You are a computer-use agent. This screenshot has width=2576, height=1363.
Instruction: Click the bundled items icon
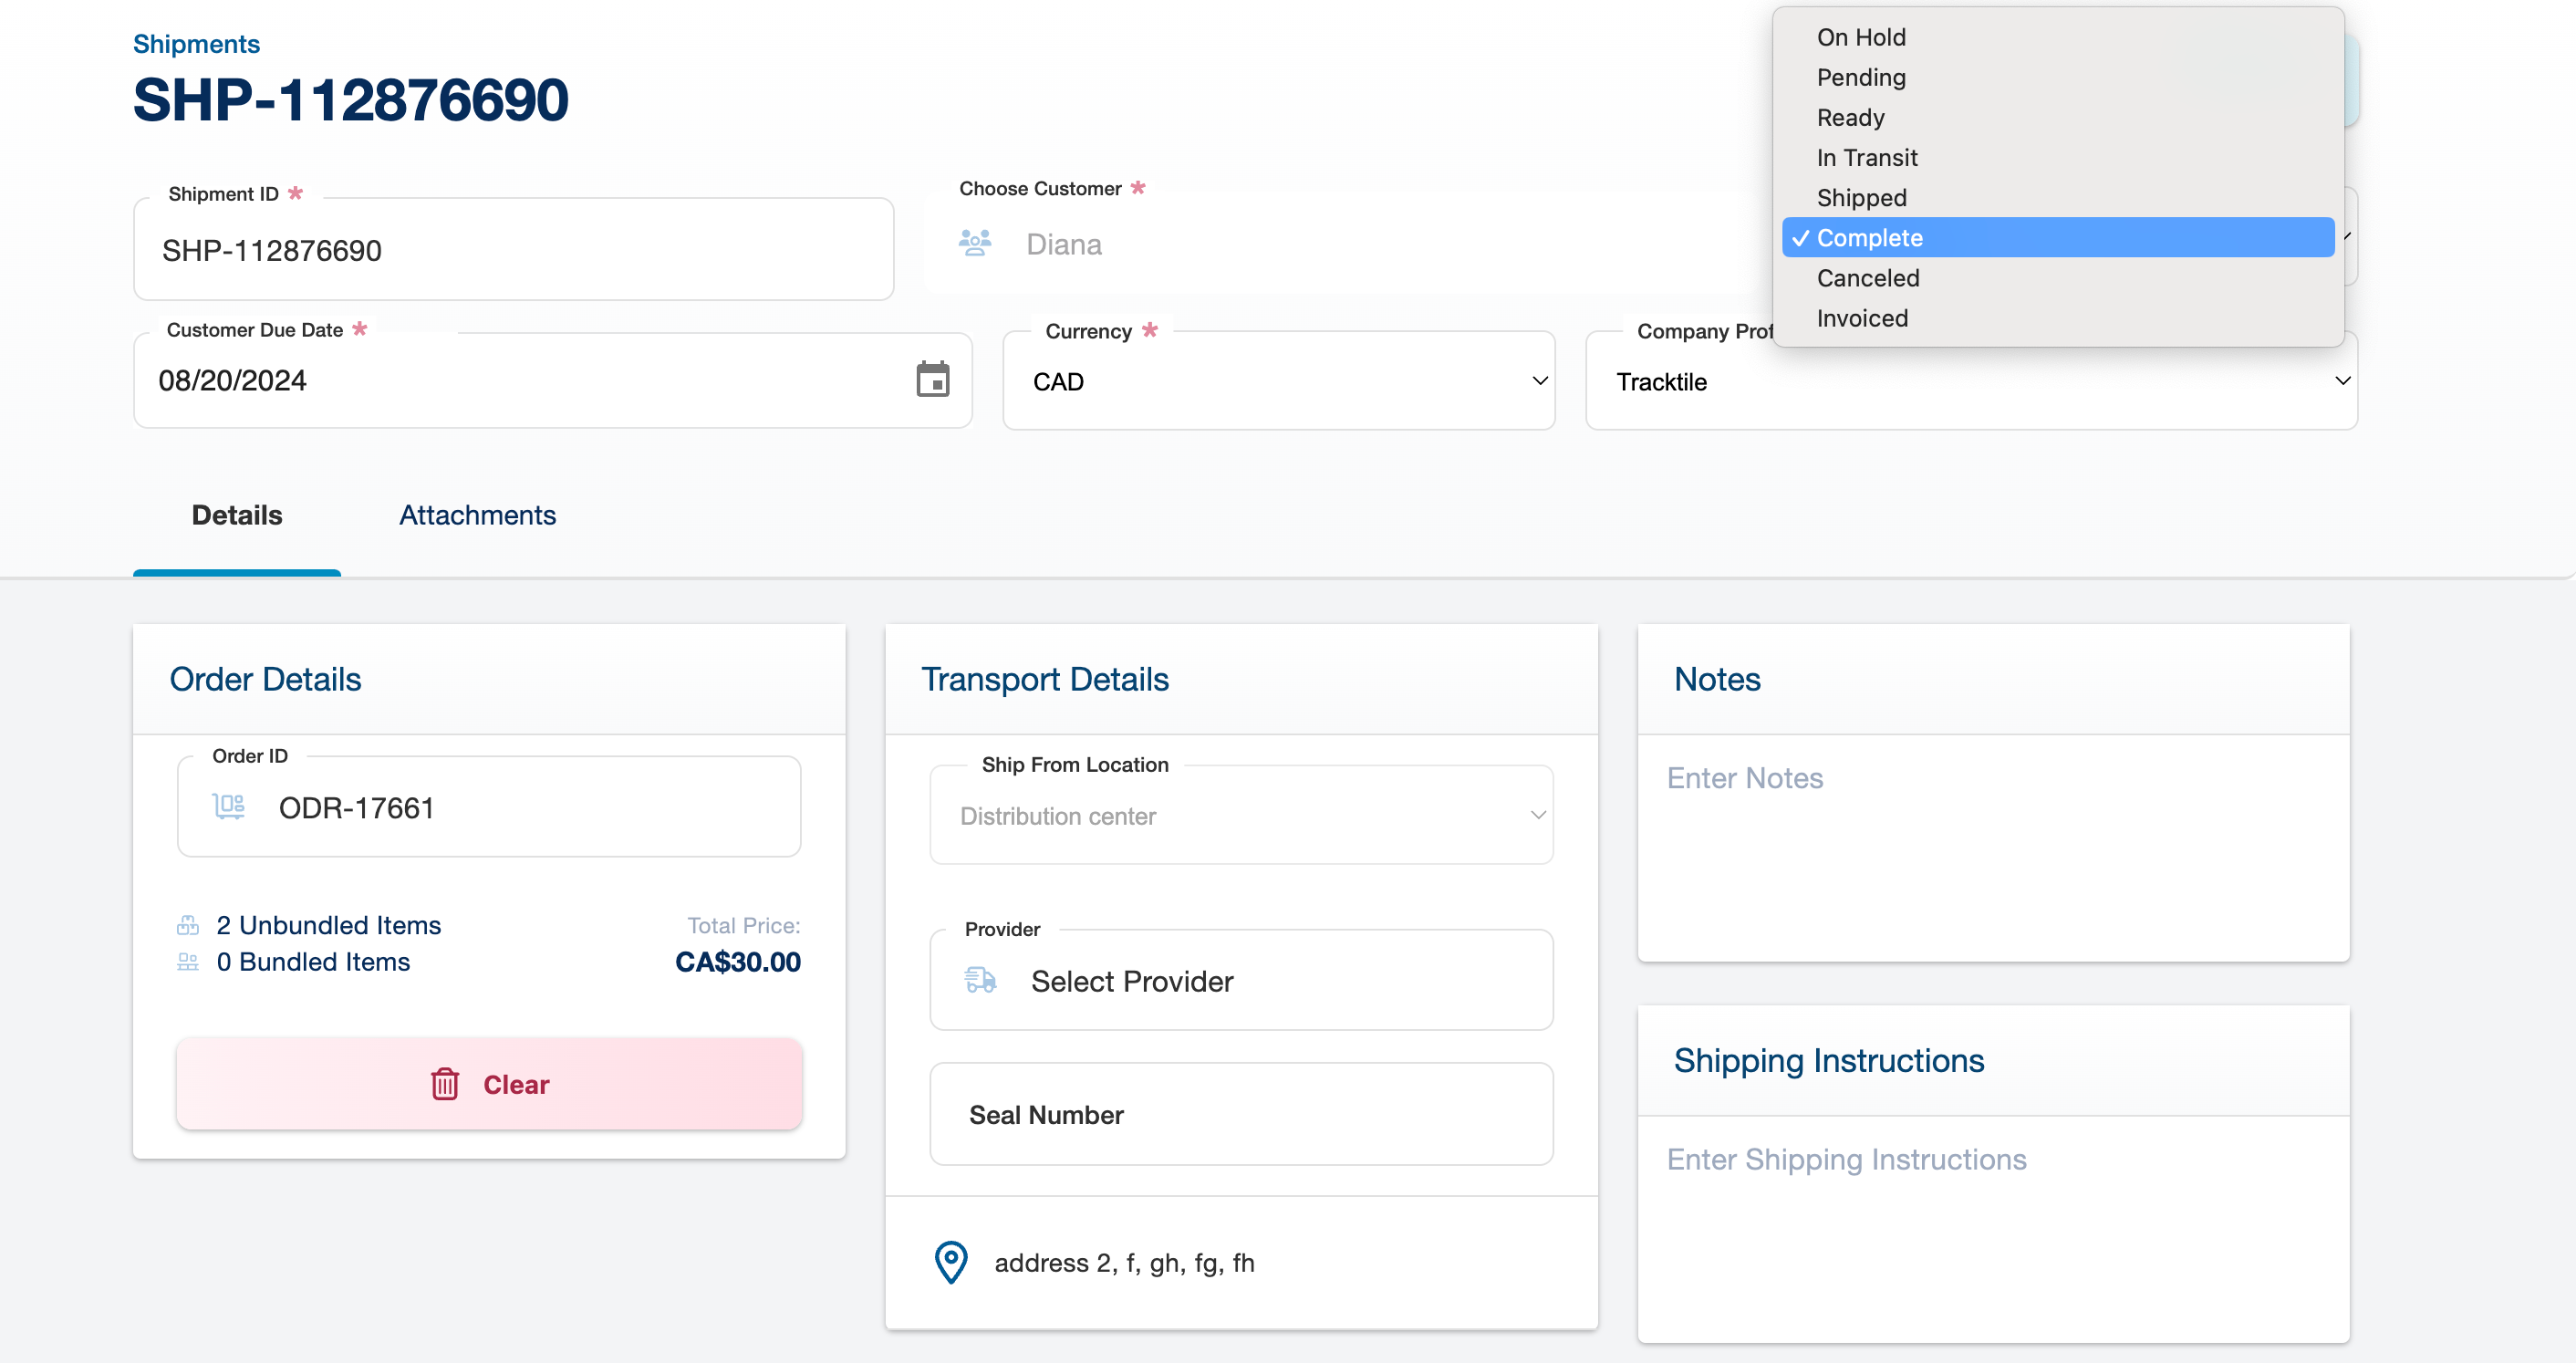click(x=188, y=962)
